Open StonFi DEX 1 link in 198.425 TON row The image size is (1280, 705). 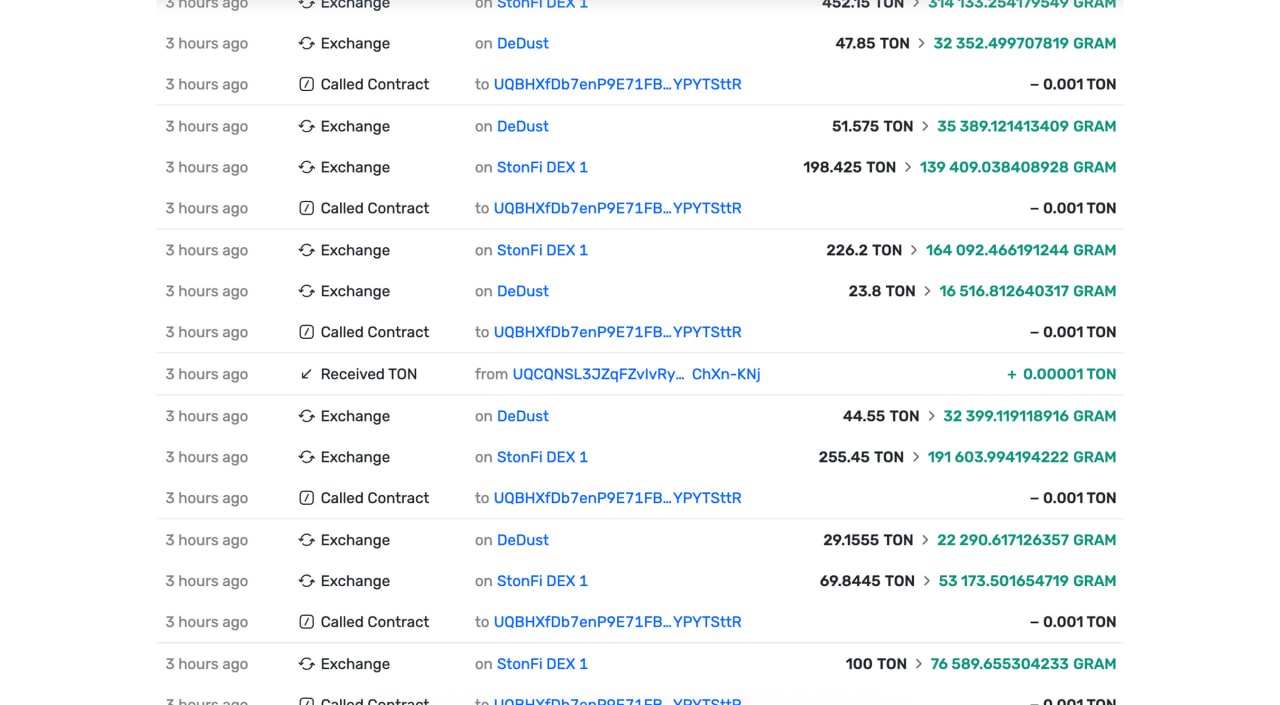coord(542,168)
